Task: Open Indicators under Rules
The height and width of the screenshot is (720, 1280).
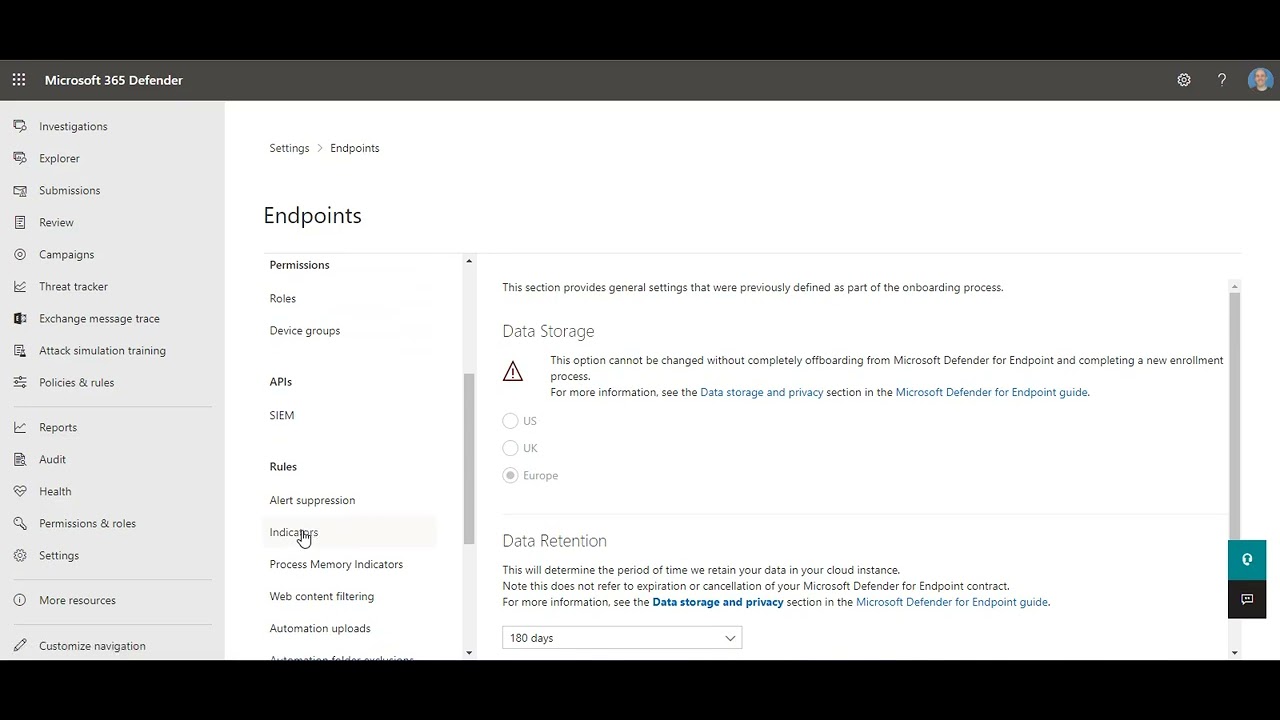Action: tap(294, 532)
